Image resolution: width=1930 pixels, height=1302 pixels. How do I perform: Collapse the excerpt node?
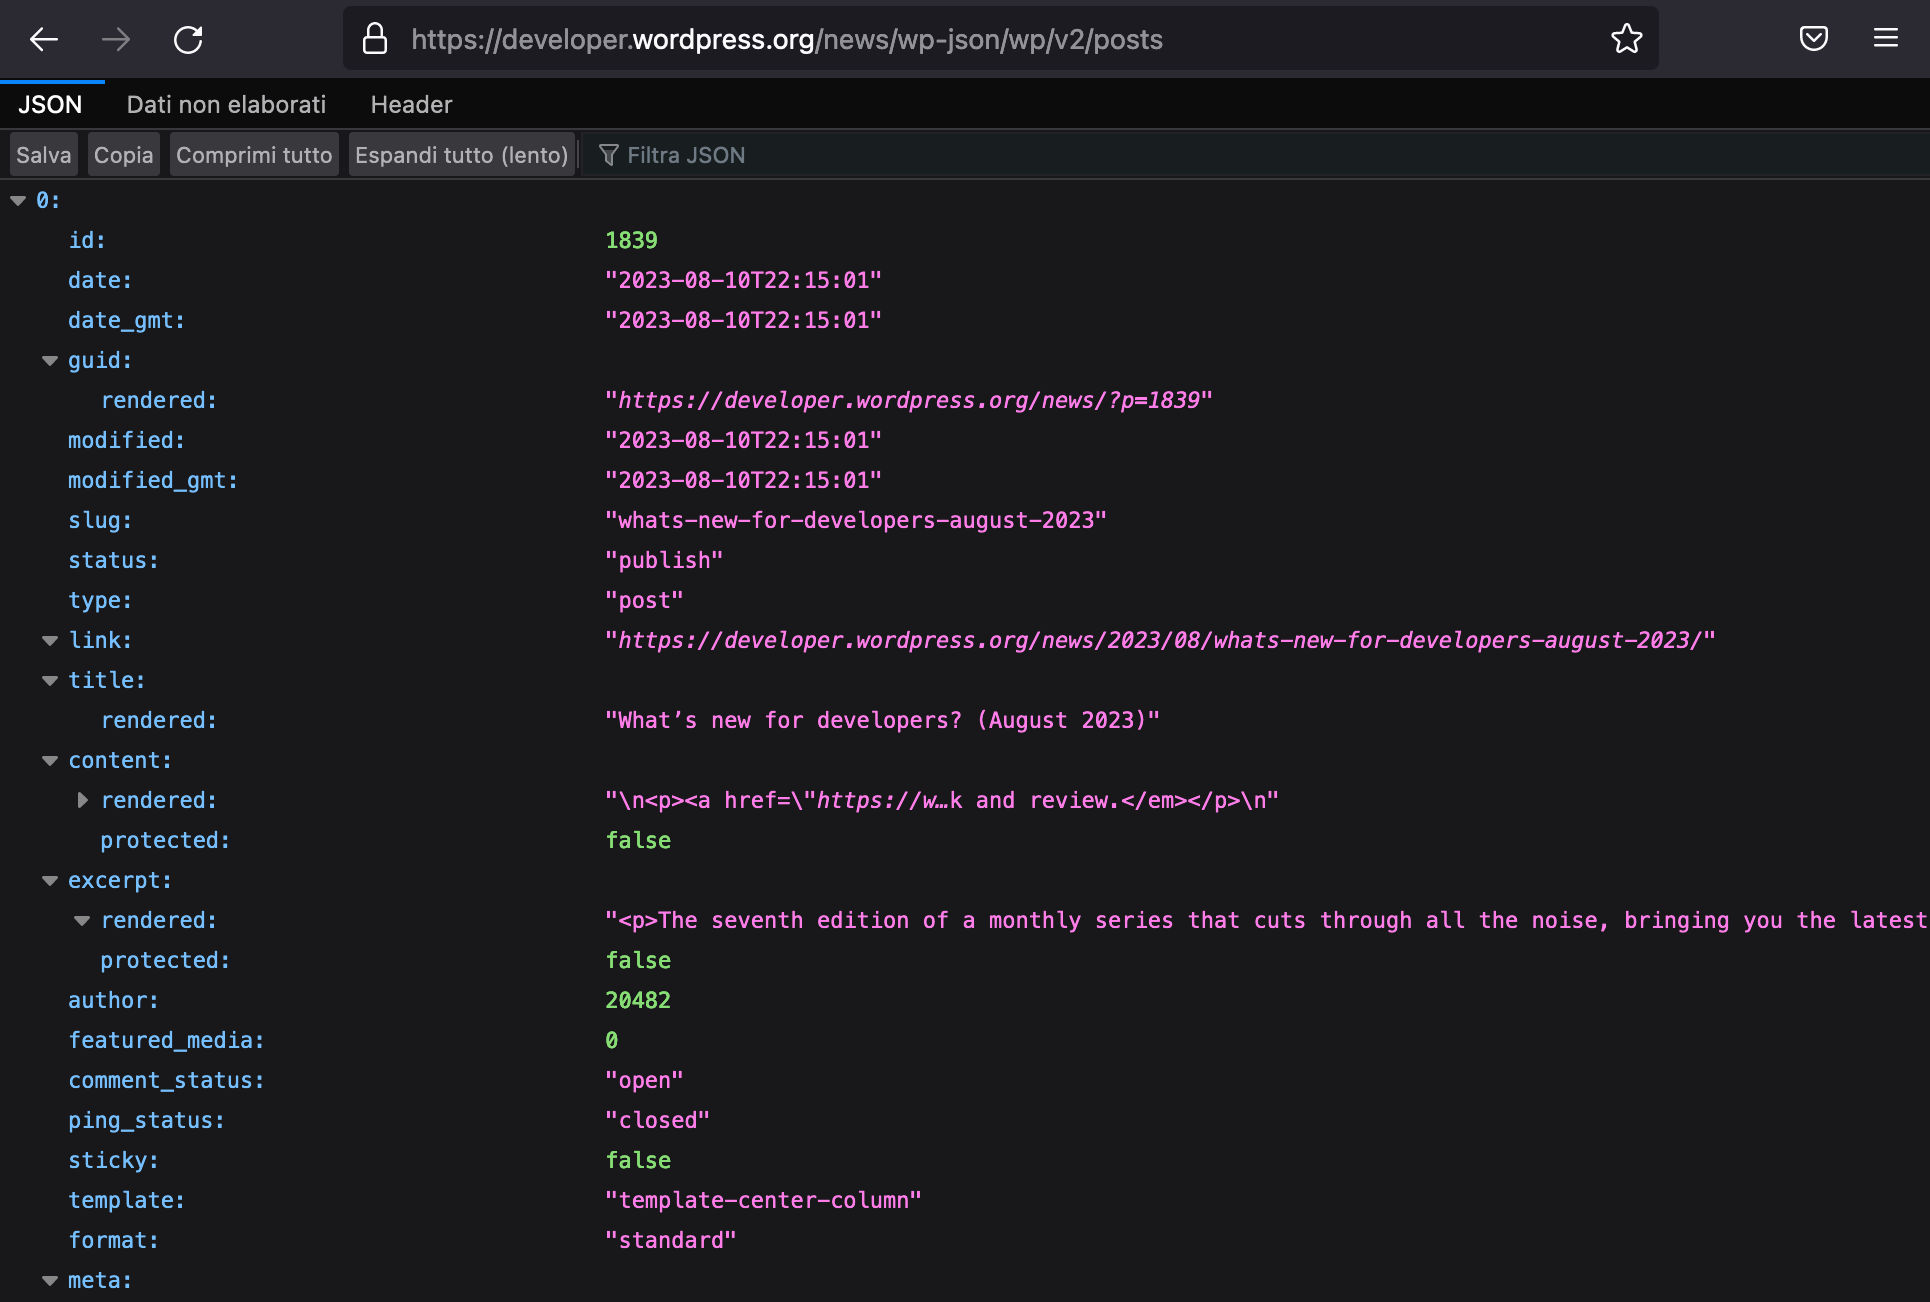pos(50,880)
